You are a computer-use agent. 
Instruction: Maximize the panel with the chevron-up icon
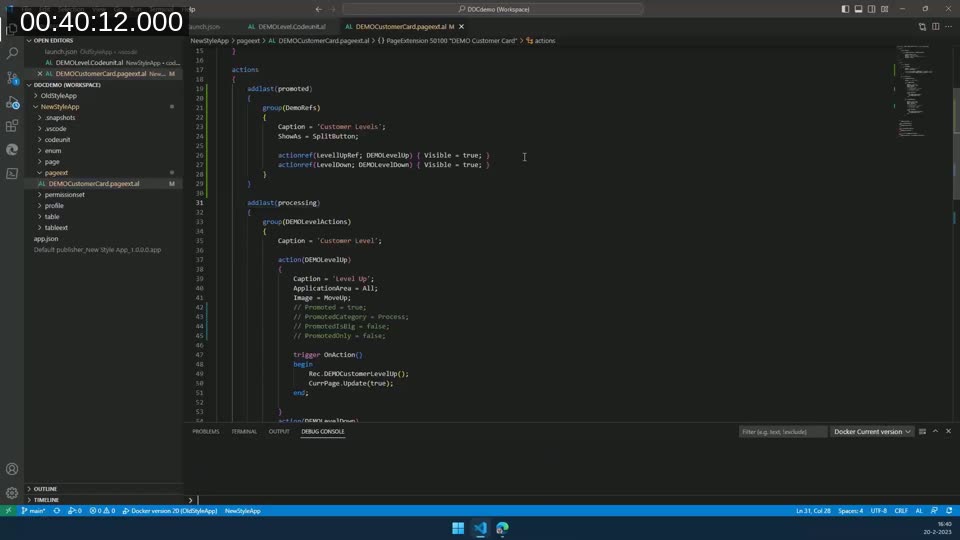click(936, 432)
